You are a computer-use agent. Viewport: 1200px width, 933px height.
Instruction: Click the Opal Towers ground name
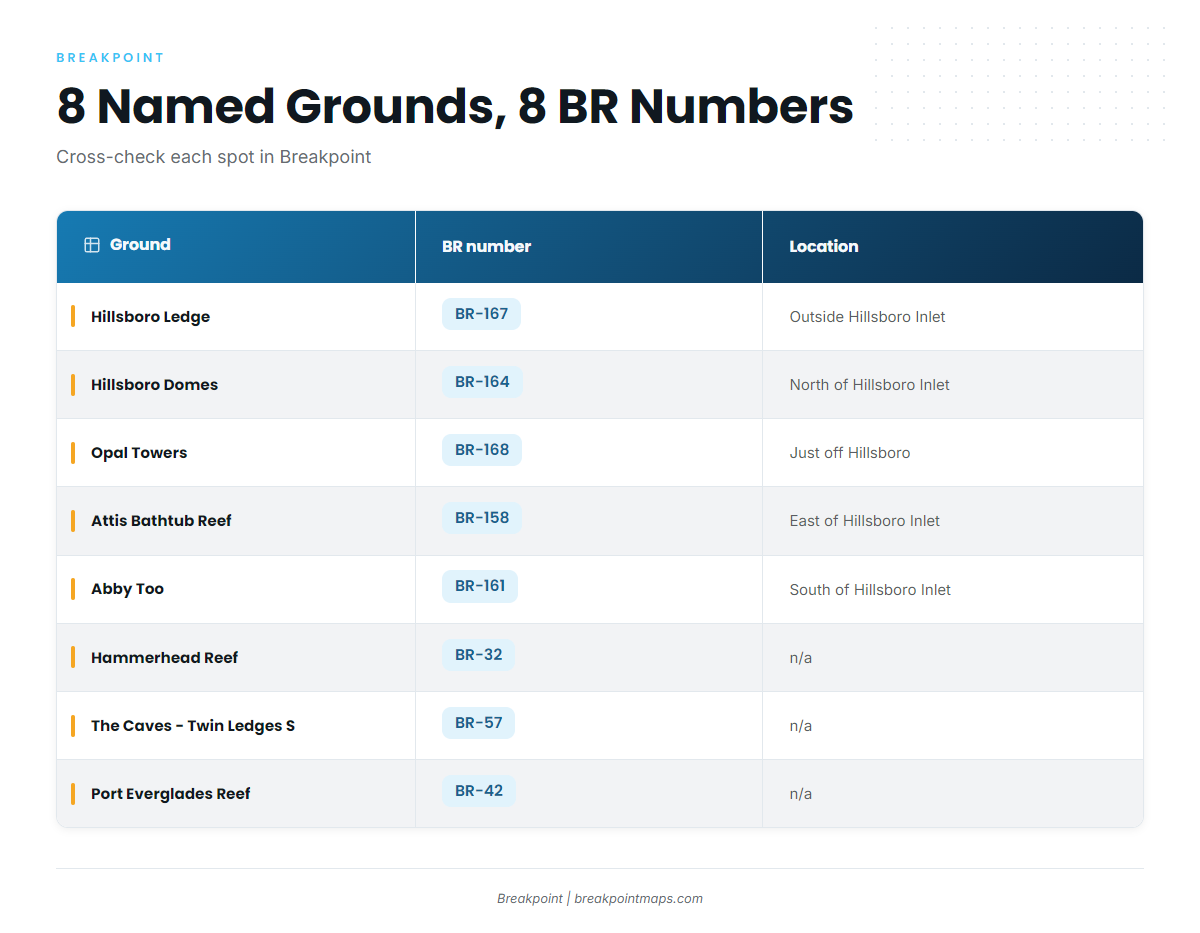[139, 453]
